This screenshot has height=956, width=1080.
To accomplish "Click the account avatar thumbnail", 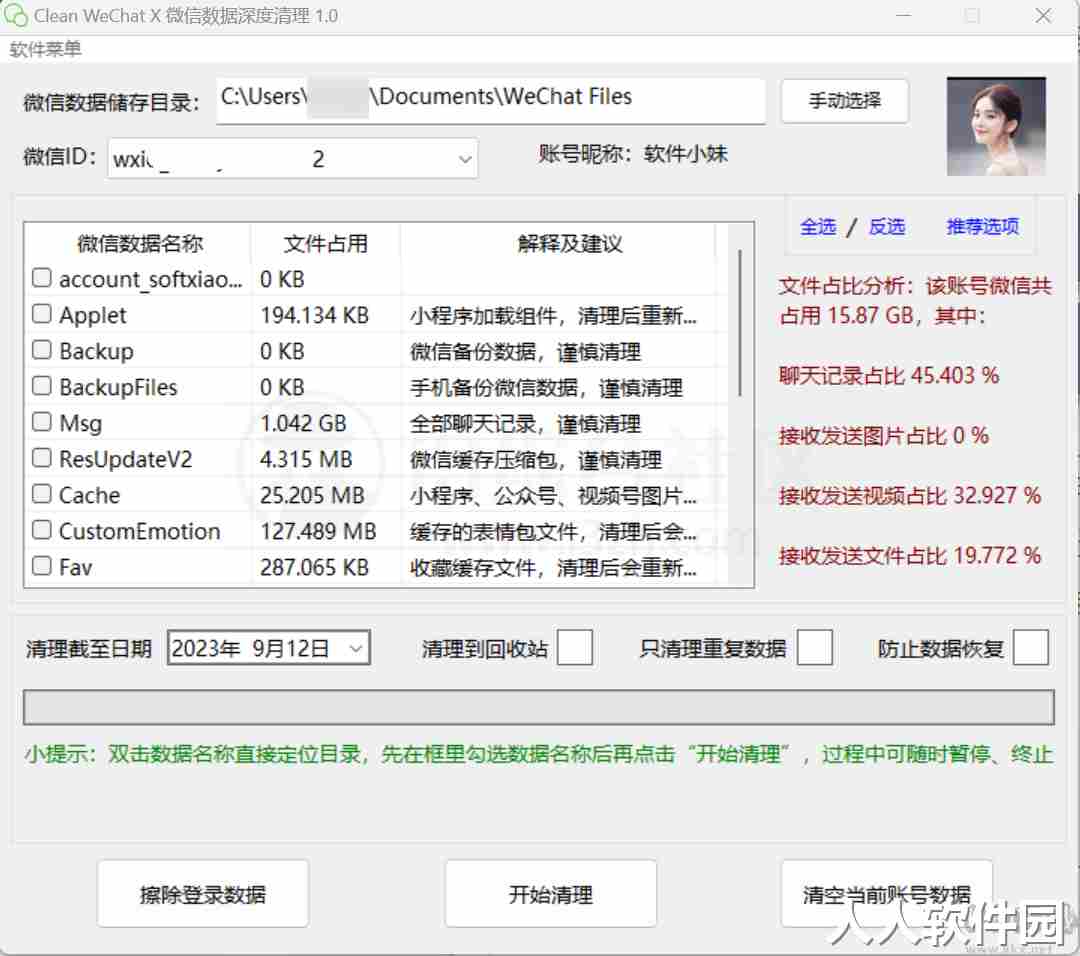I will point(996,126).
